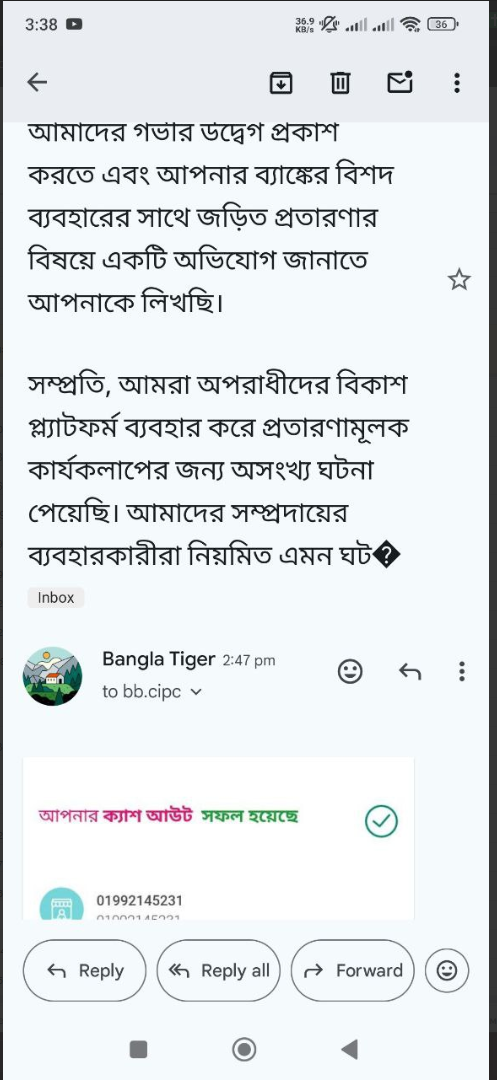Open emoji reaction button in bottom bar
The height and width of the screenshot is (1080, 497).
[447, 970]
